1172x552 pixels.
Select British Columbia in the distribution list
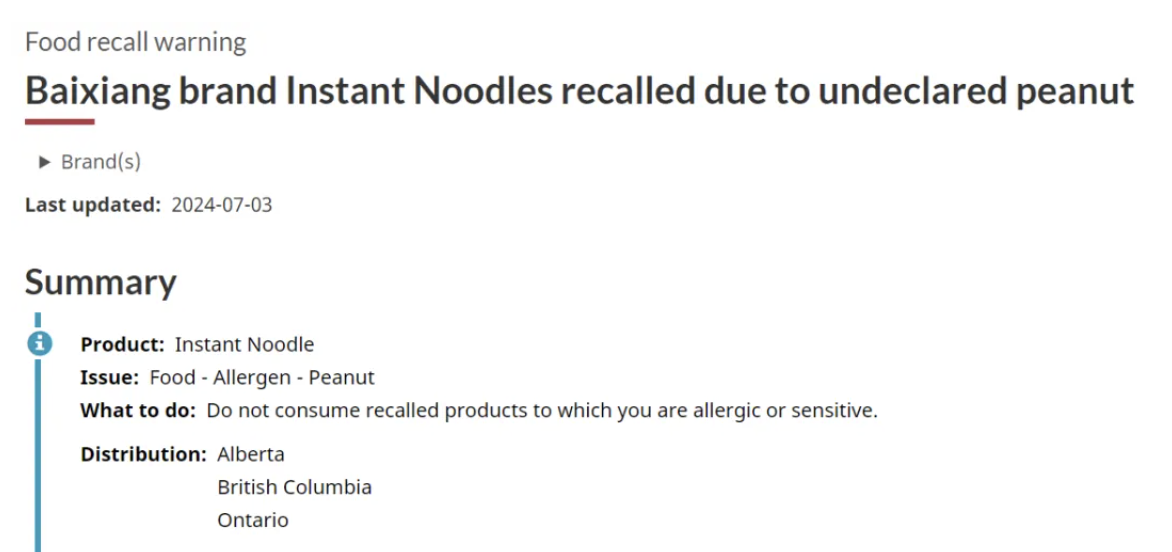click(294, 487)
